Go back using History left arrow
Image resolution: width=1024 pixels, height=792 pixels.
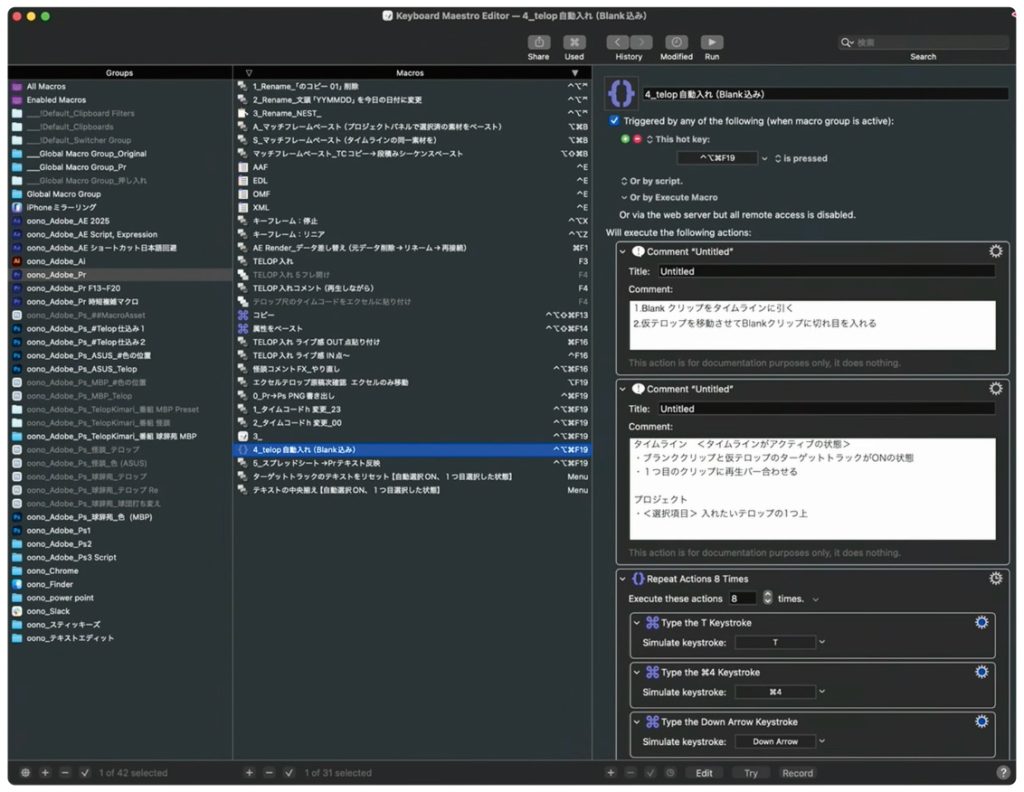(617, 43)
